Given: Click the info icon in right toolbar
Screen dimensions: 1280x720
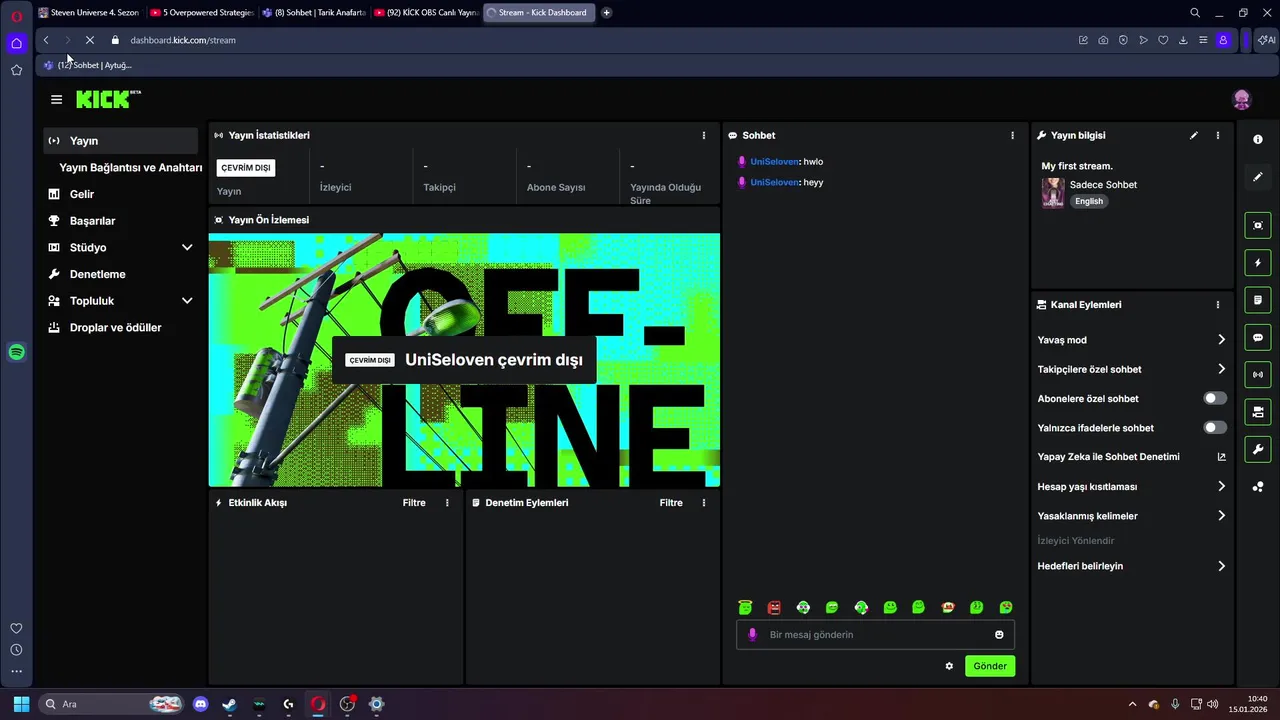Looking at the screenshot, I should point(1258,139).
